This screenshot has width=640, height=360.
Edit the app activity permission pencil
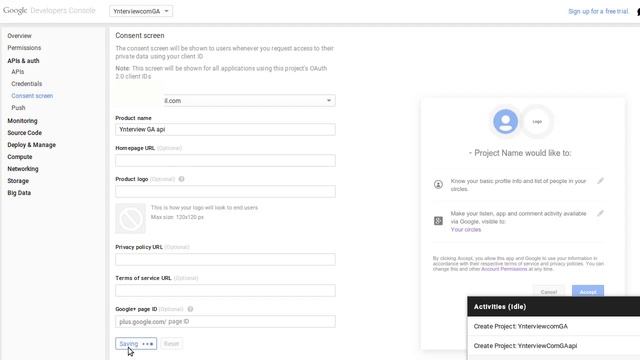(600, 213)
